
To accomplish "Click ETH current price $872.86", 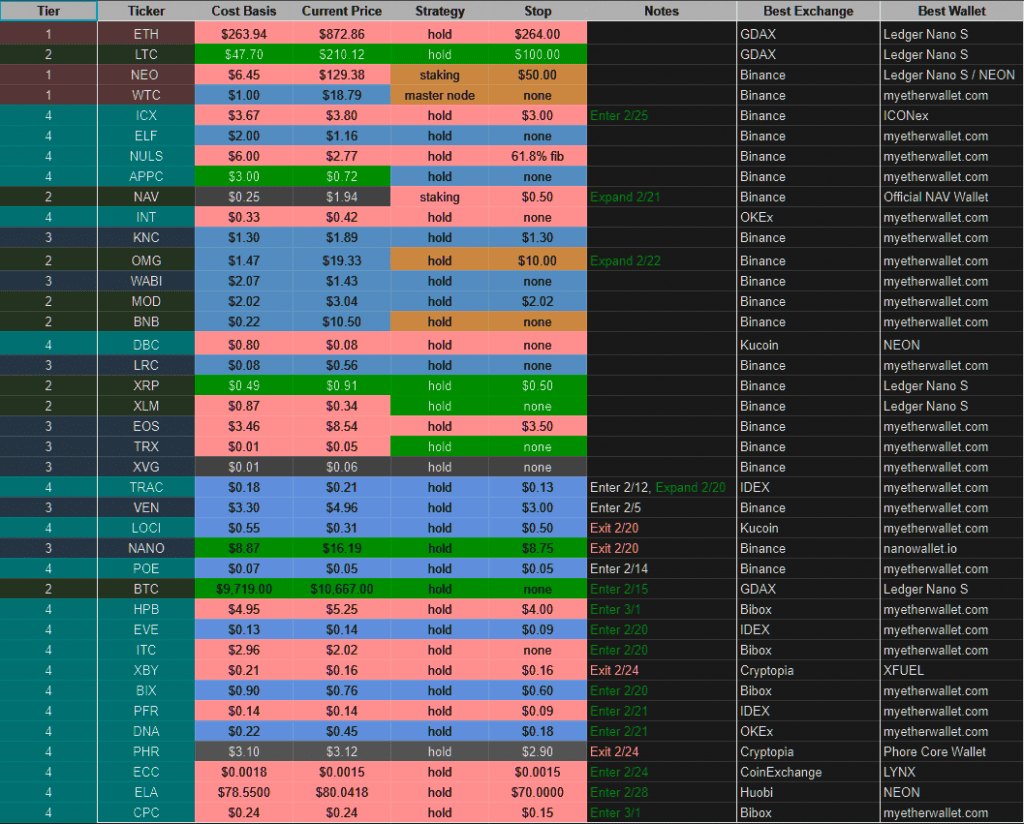I will (342, 34).
